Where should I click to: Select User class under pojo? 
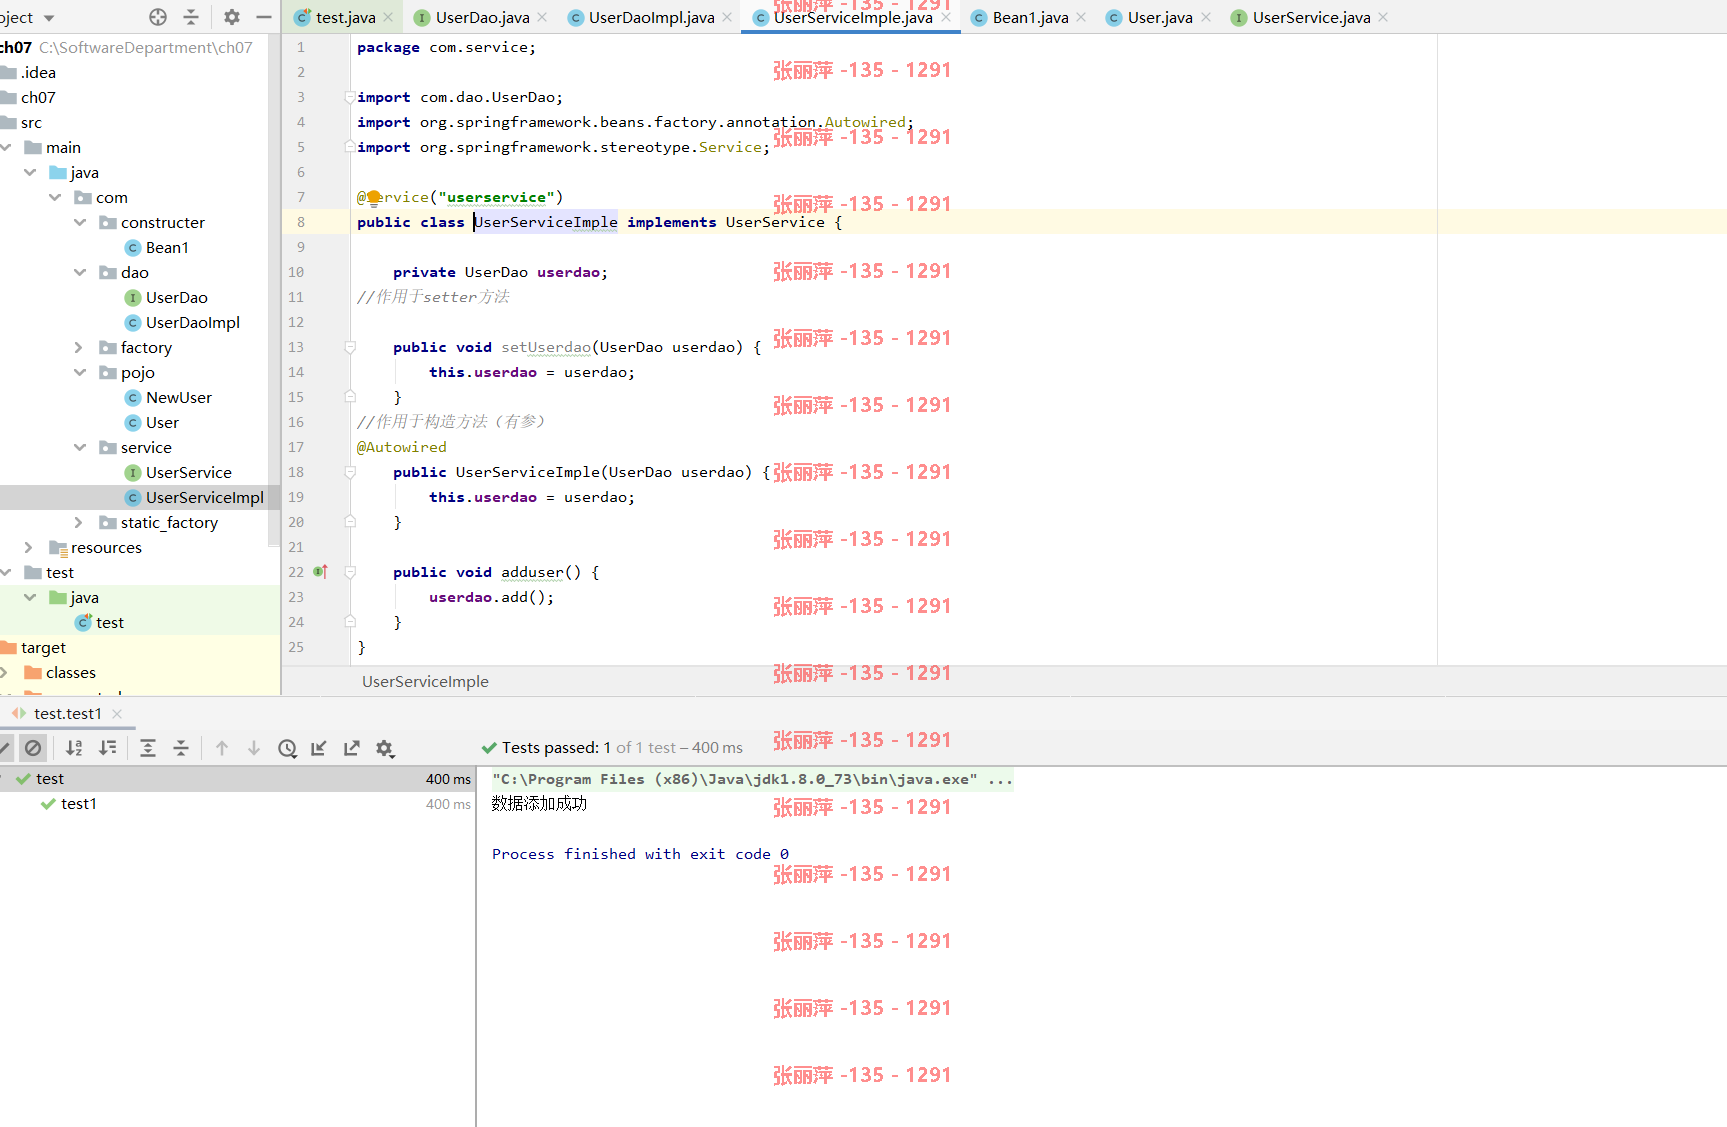(x=162, y=422)
